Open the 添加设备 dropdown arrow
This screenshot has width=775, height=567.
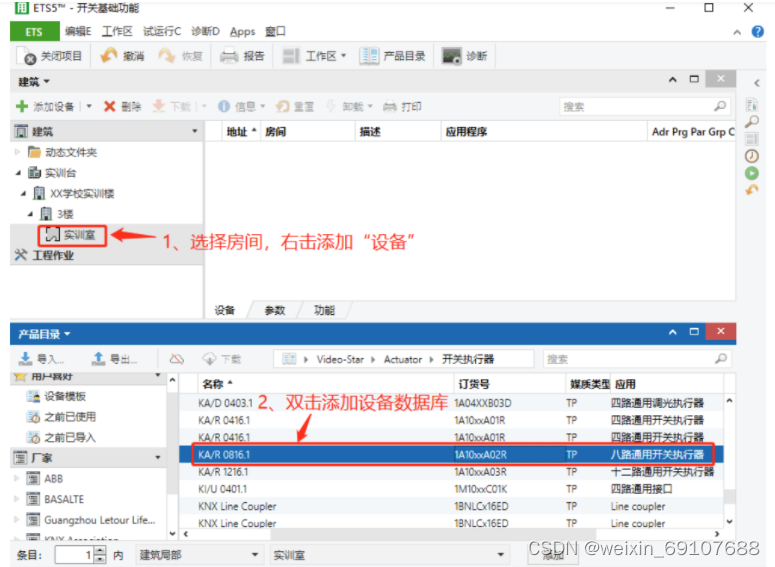point(89,106)
